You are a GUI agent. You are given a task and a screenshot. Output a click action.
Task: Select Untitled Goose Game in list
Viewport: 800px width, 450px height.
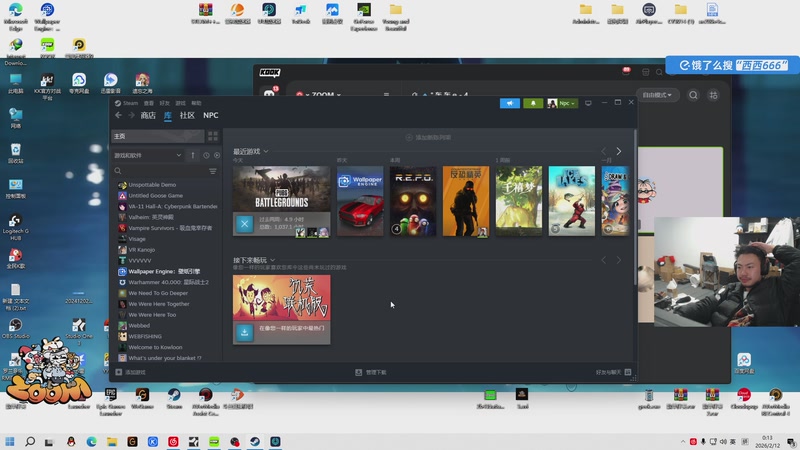coord(156,195)
